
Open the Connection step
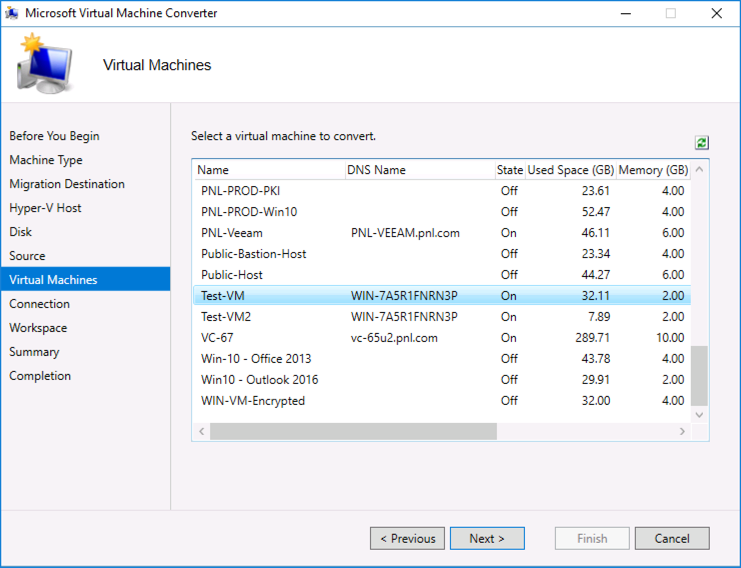click(40, 304)
